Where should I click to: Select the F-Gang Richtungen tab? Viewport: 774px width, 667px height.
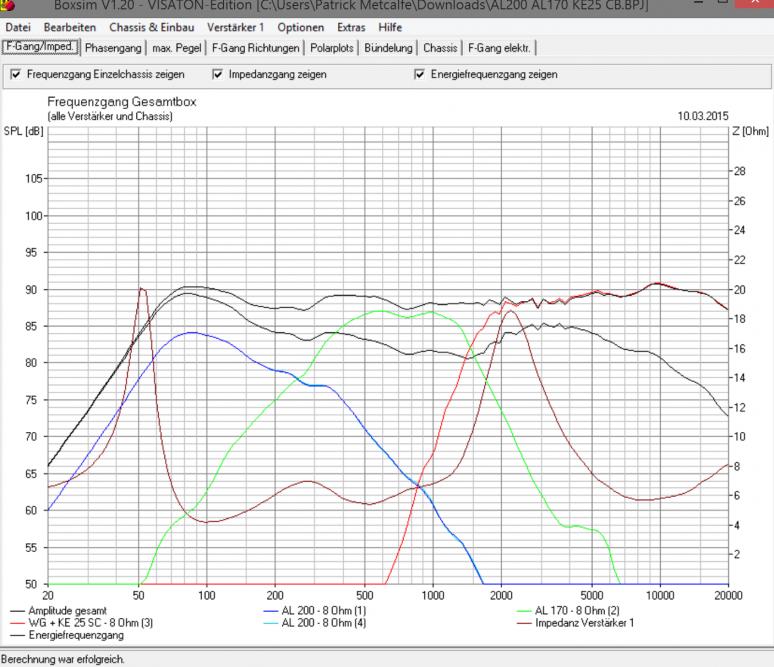(254, 47)
